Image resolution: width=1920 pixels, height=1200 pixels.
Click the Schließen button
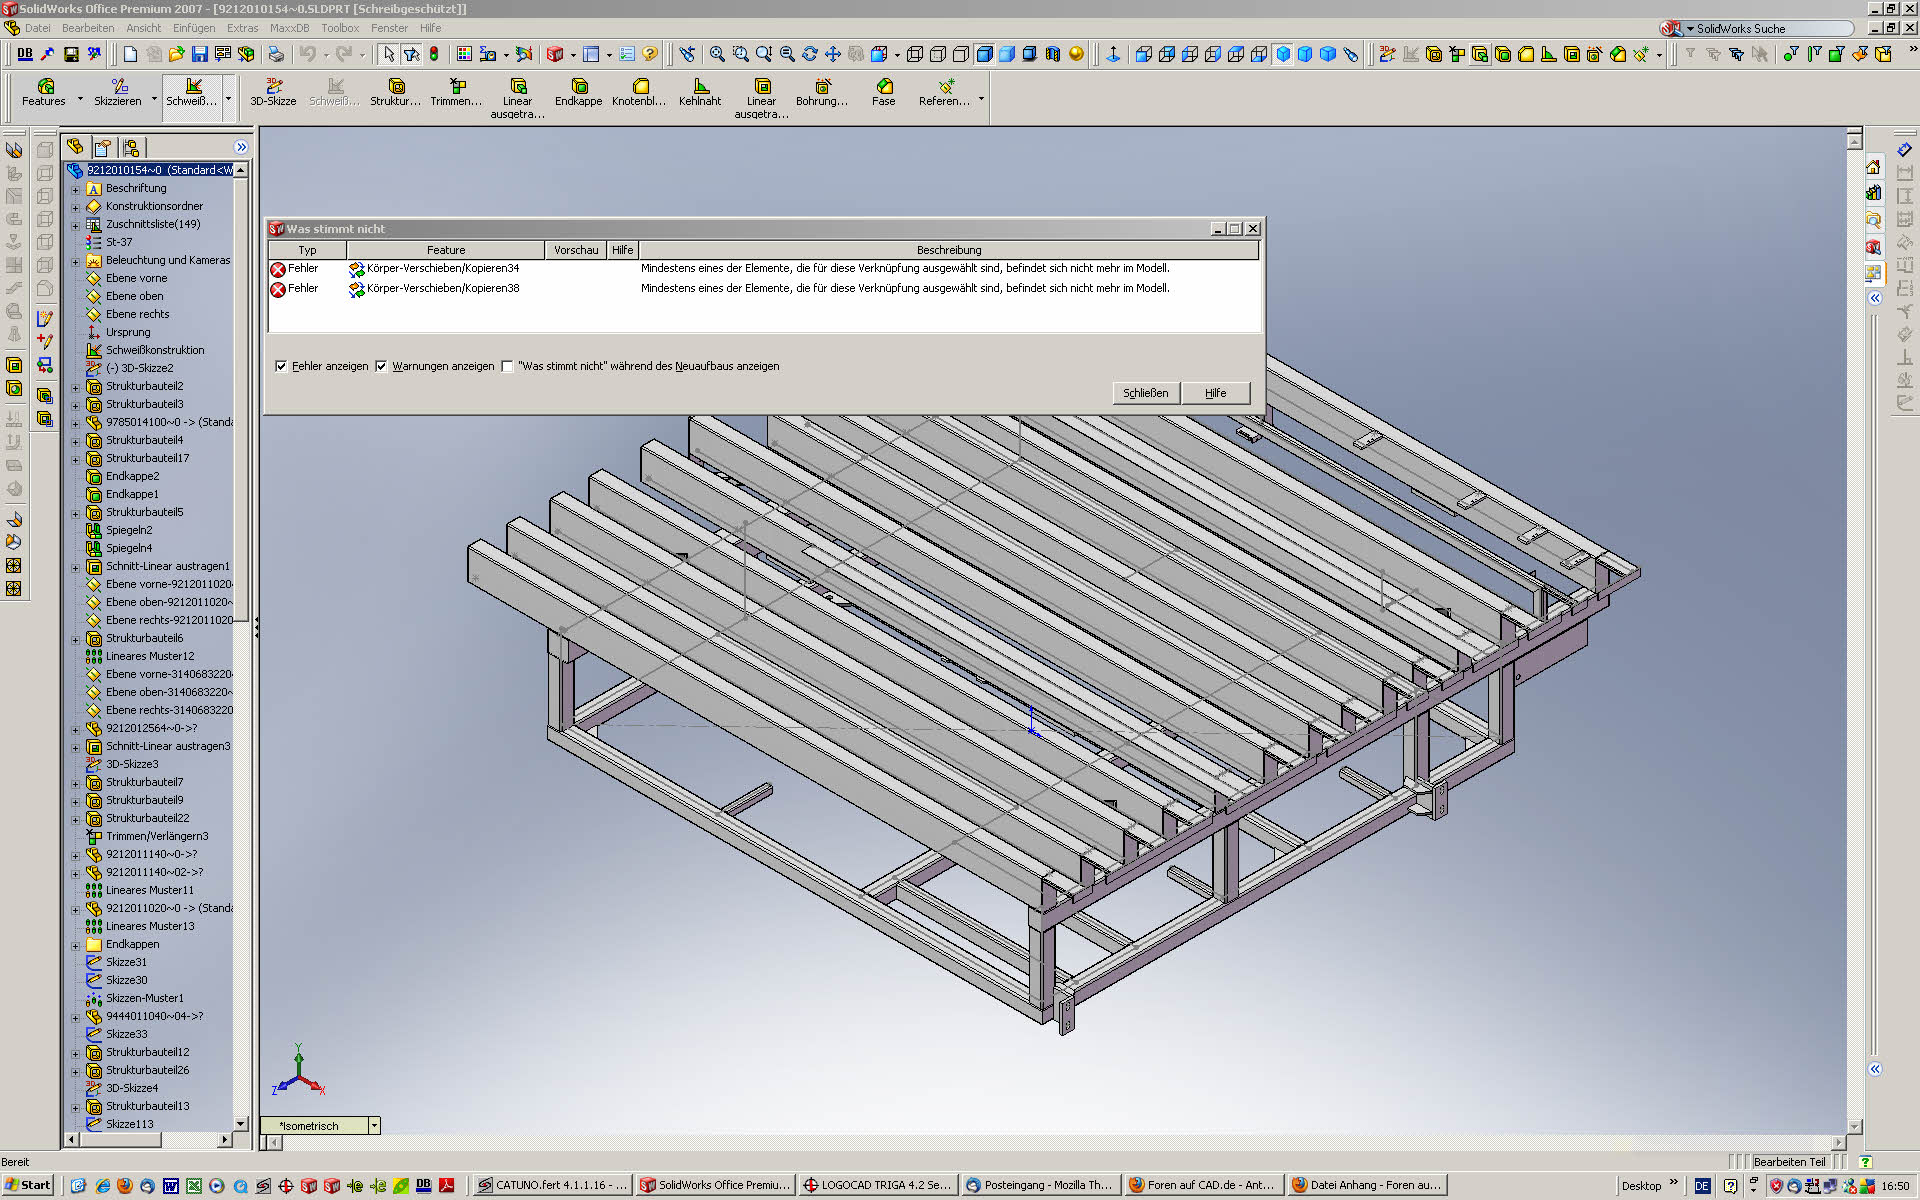(1145, 393)
